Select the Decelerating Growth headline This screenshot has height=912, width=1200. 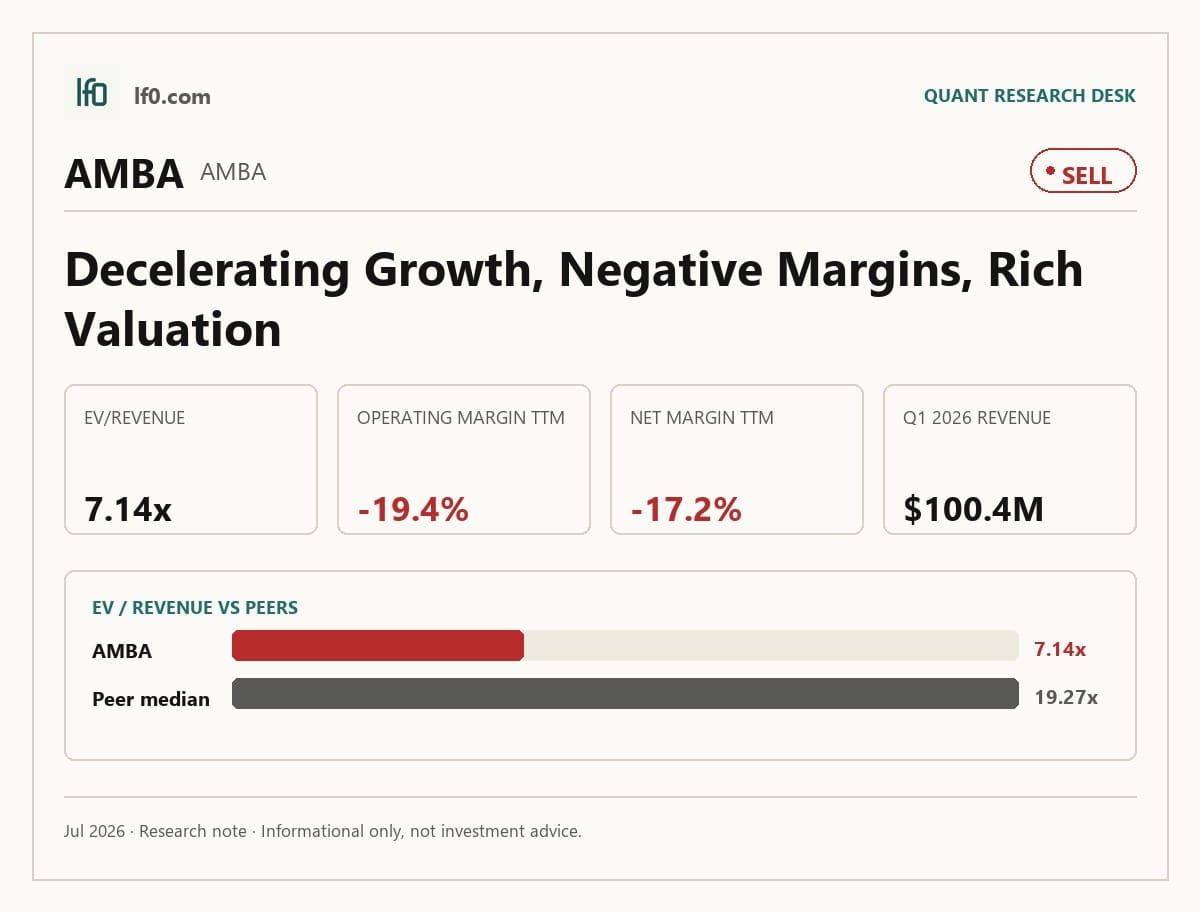tap(573, 299)
